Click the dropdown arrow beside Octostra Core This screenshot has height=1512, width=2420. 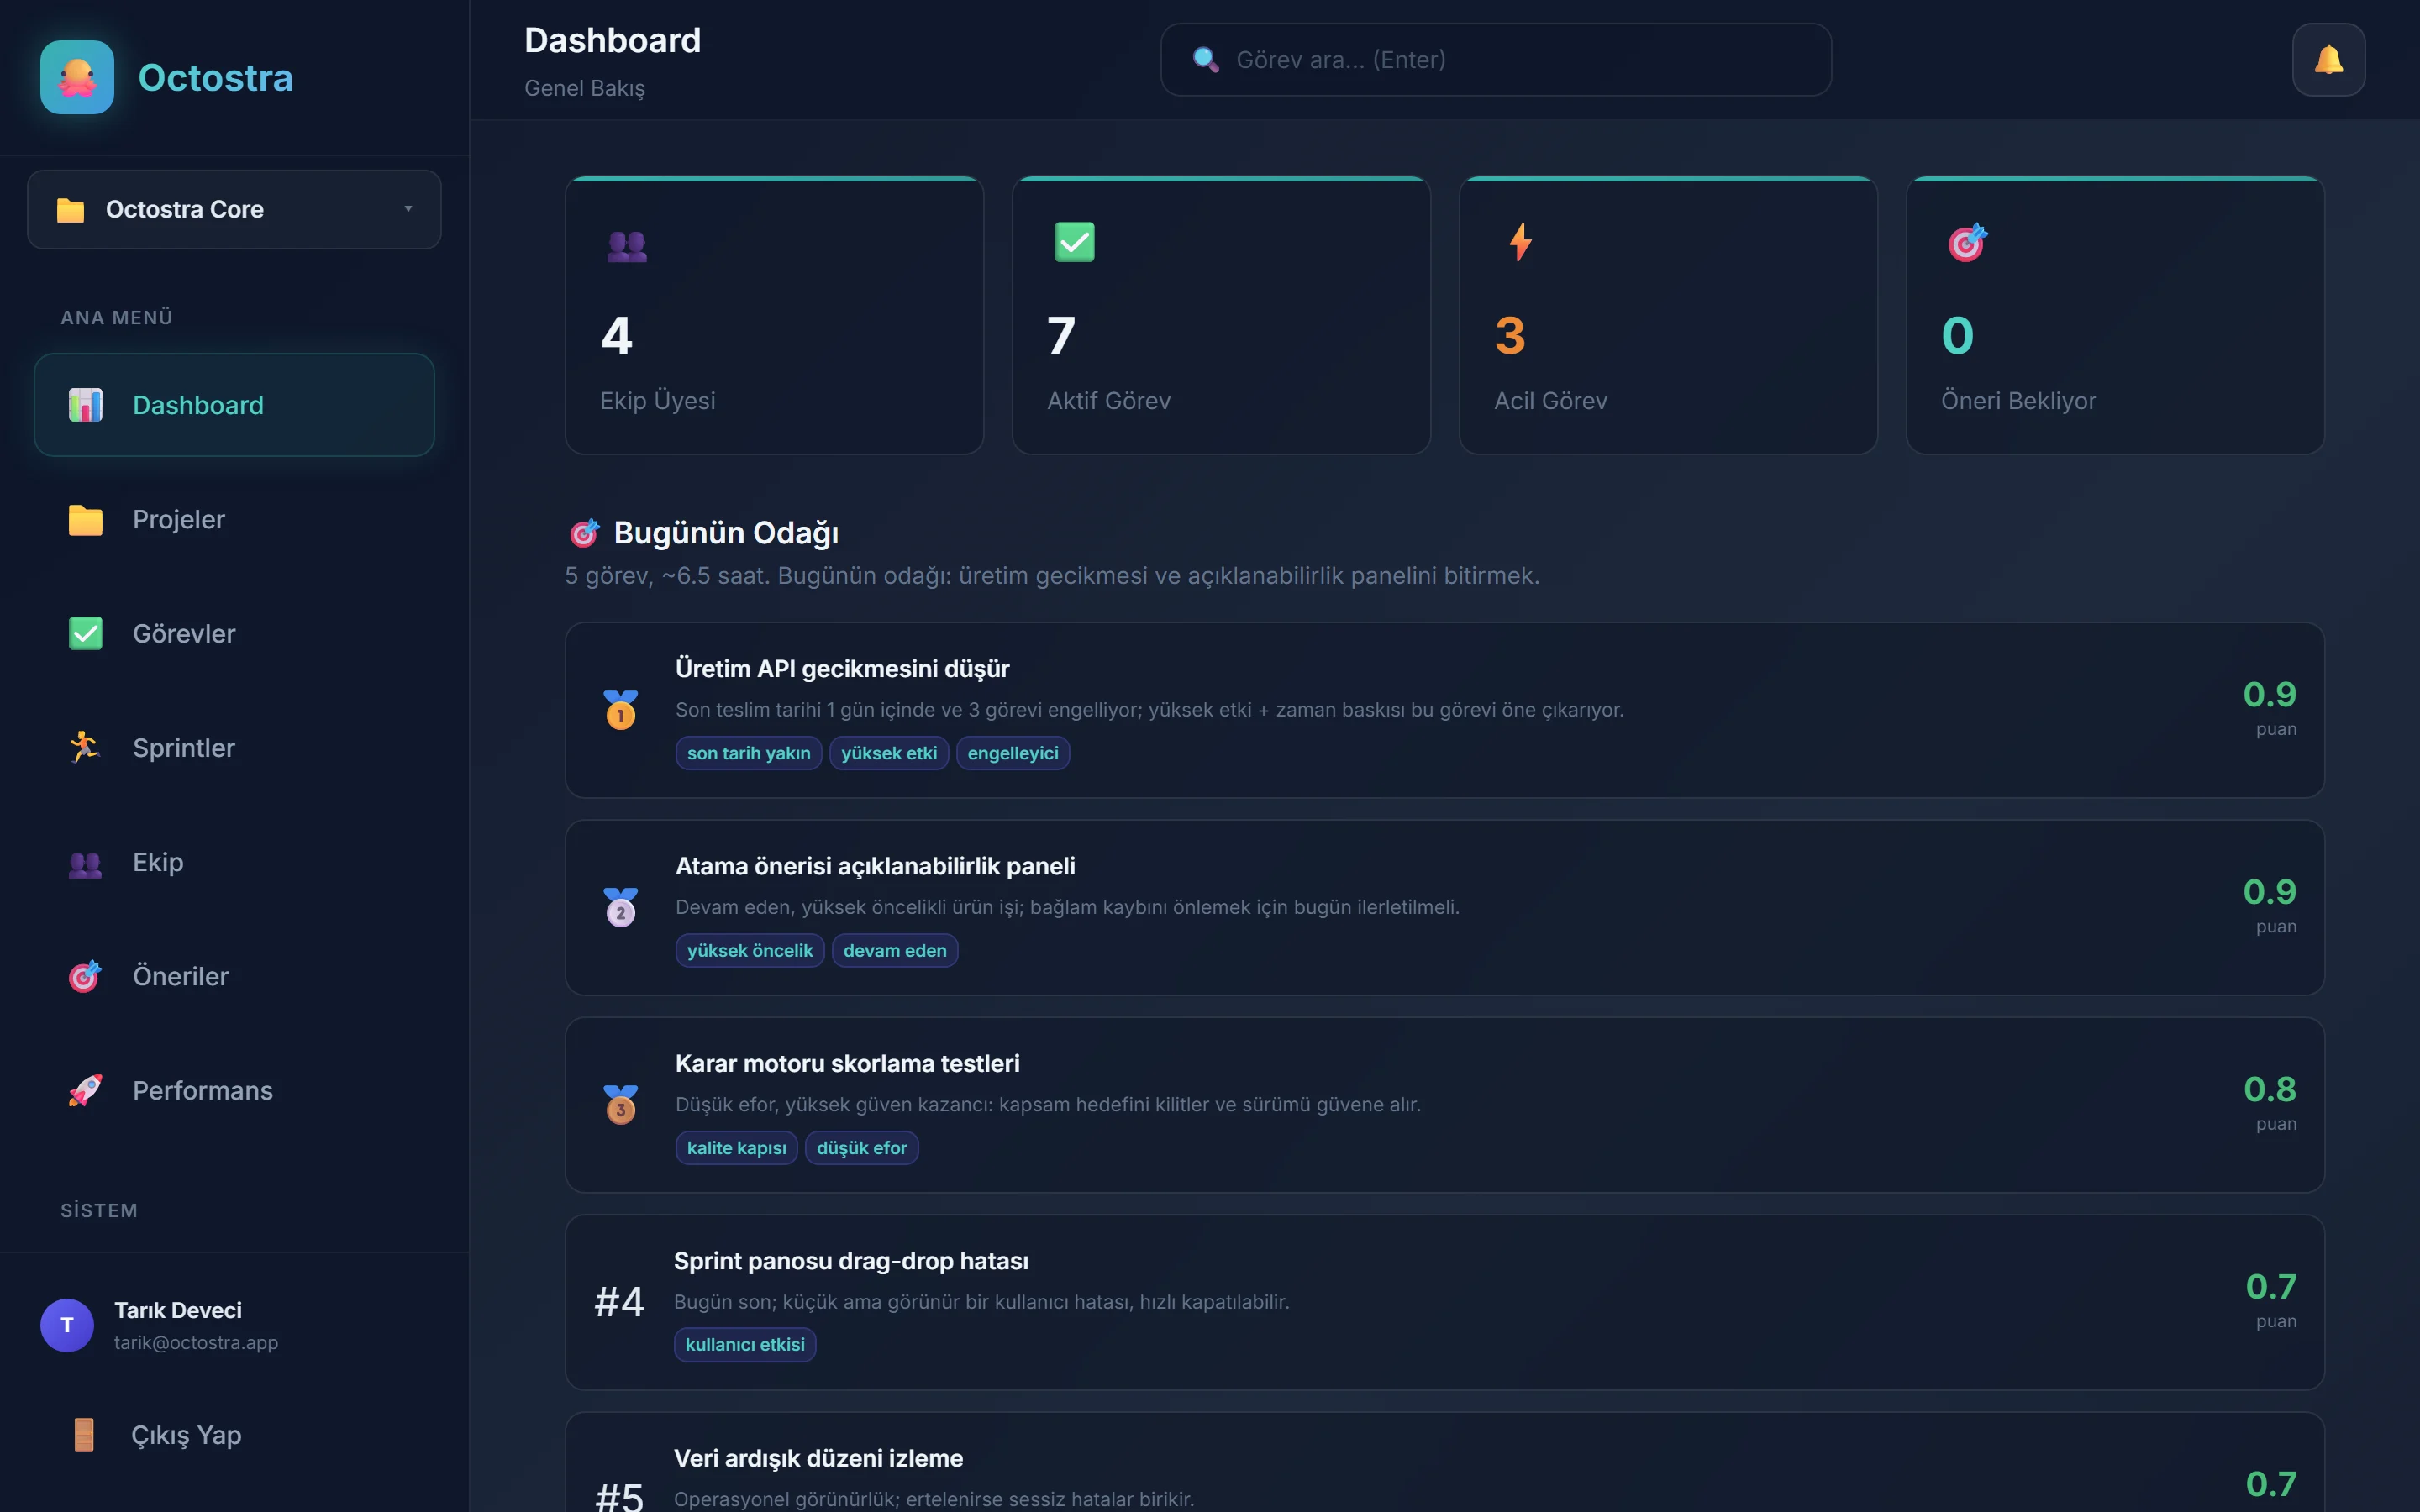(408, 209)
